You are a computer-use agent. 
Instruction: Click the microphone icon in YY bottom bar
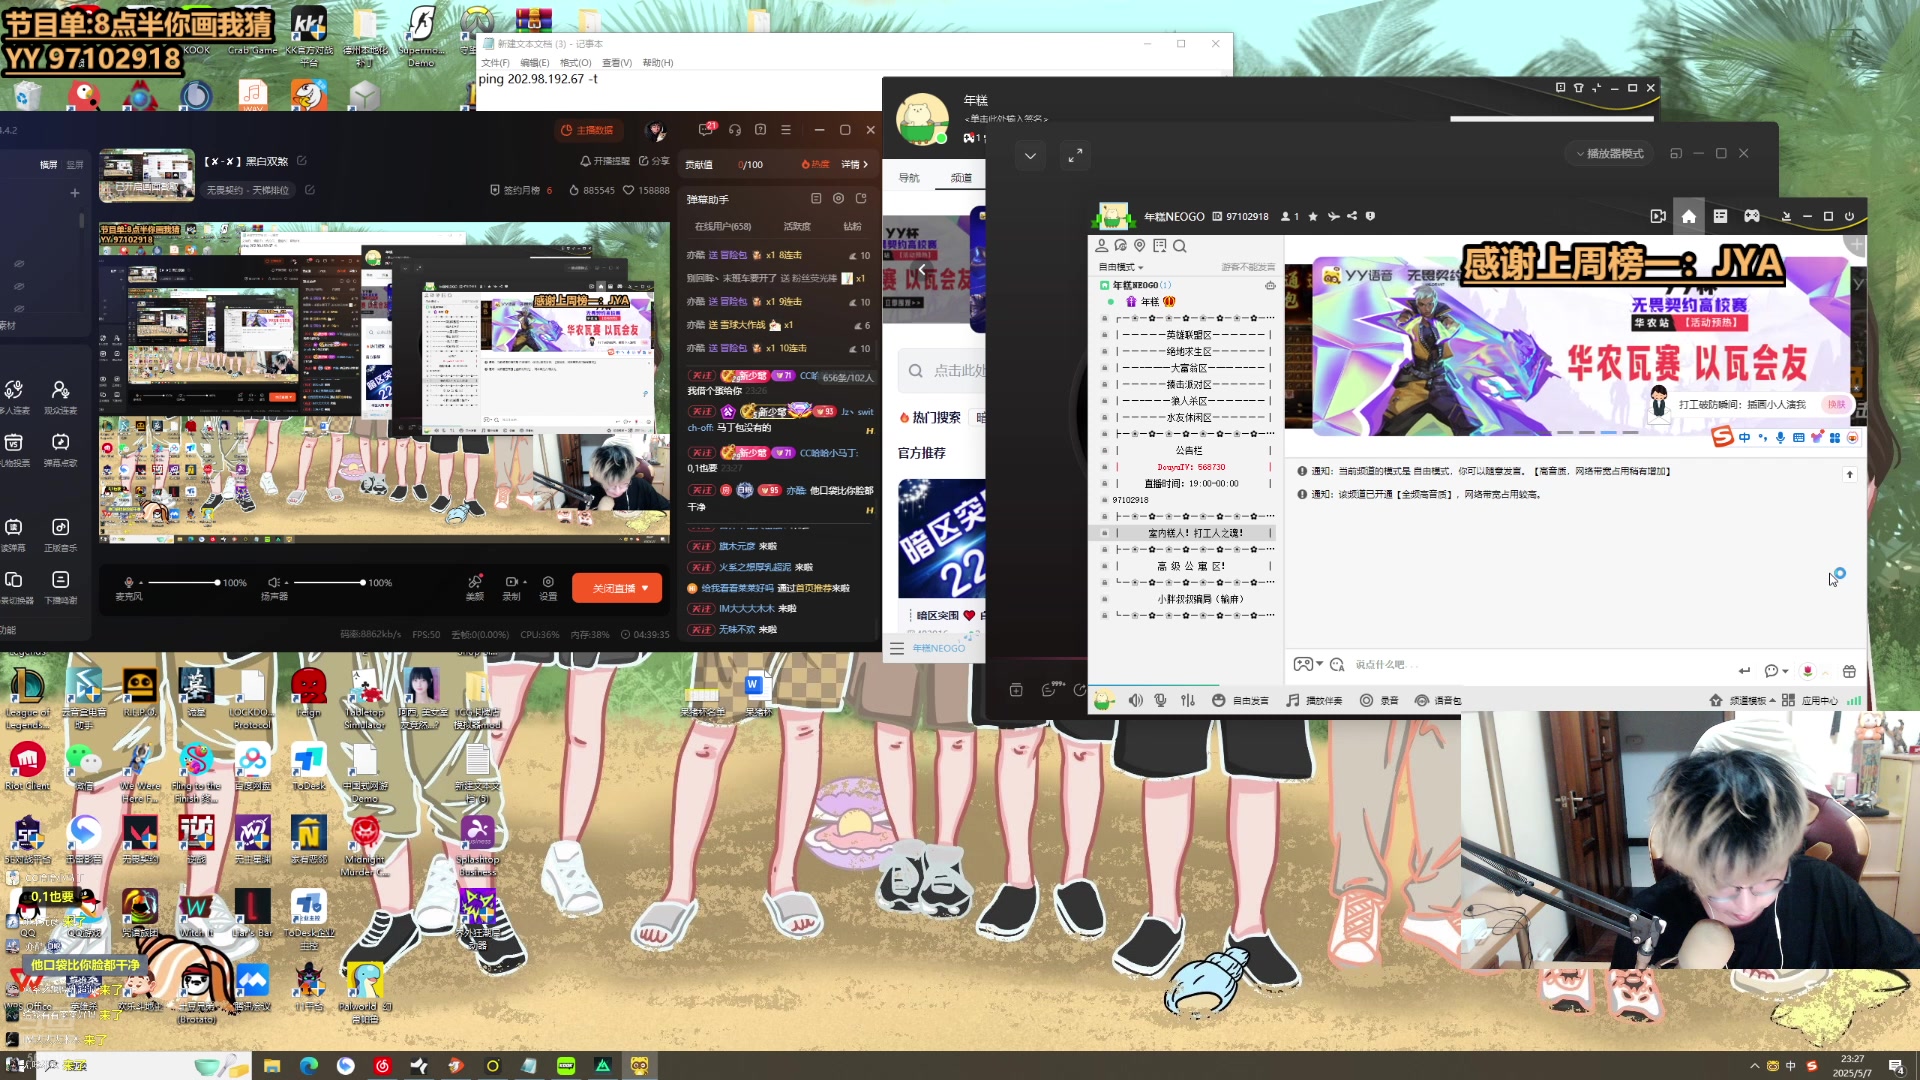(1161, 701)
